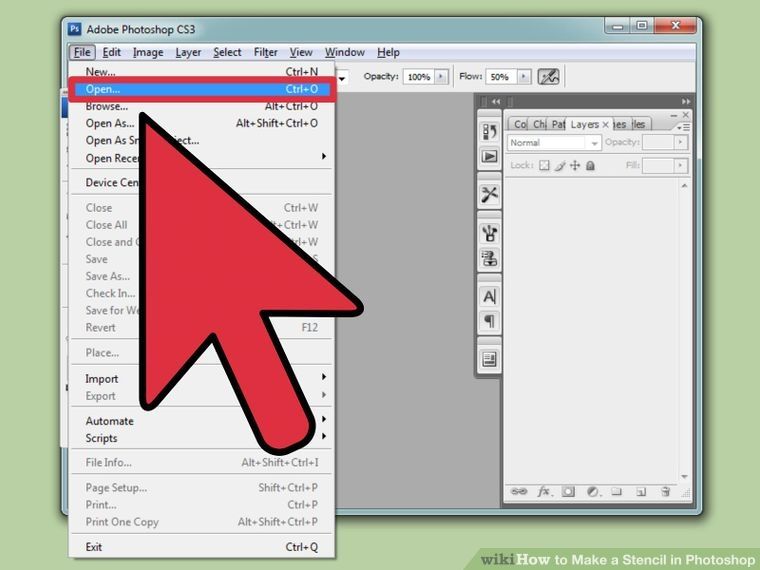Open the Paragraph panel icon
The image size is (760, 570).
click(x=489, y=321)
